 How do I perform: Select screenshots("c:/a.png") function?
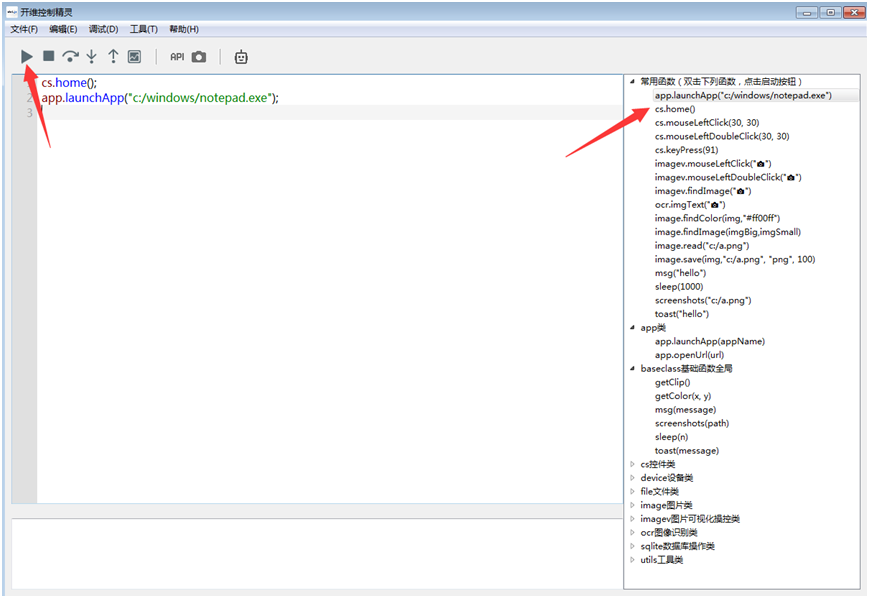coord(703,300)
